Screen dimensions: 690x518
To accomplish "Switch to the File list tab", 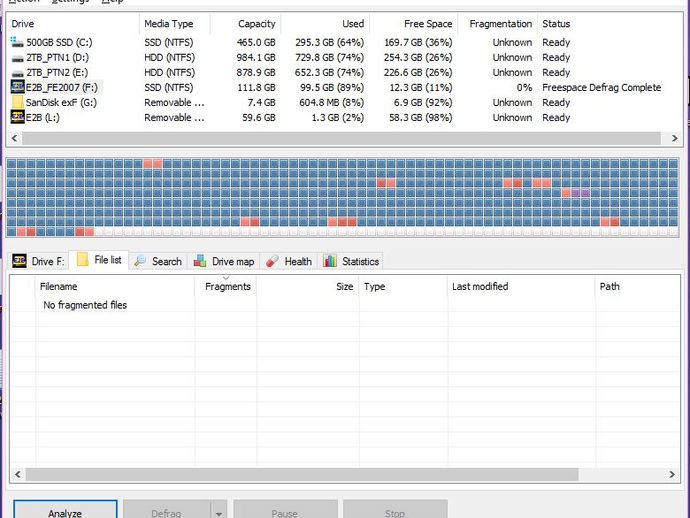I will pos(99,260).
